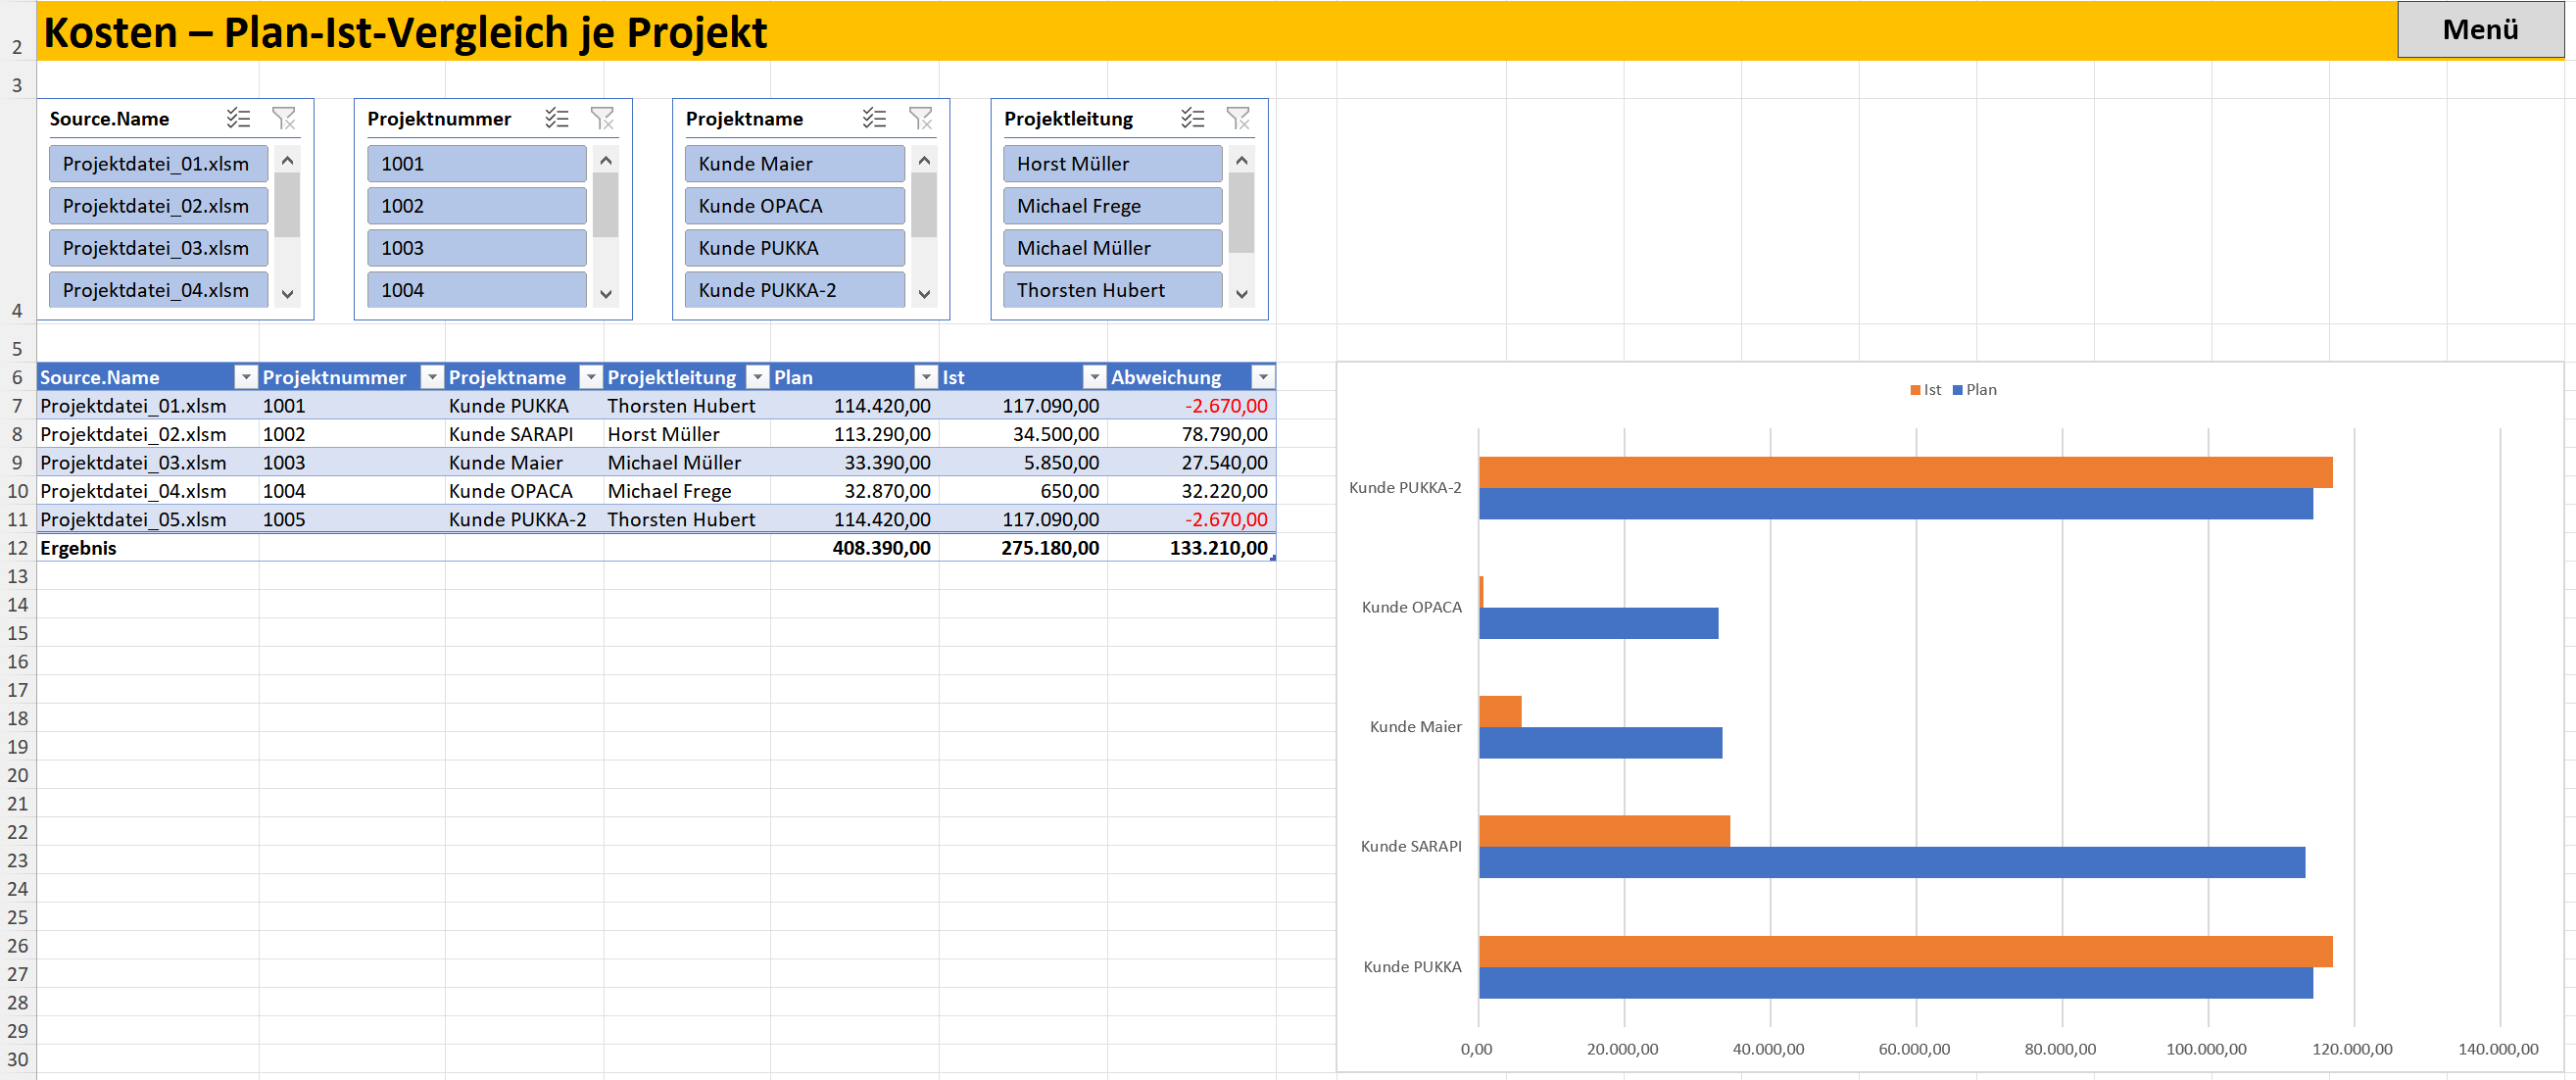Screen dimensions: 2576x1080
Task: Click scroll up arrow in Projektname slicer
Action: click(x=924, y=160)
